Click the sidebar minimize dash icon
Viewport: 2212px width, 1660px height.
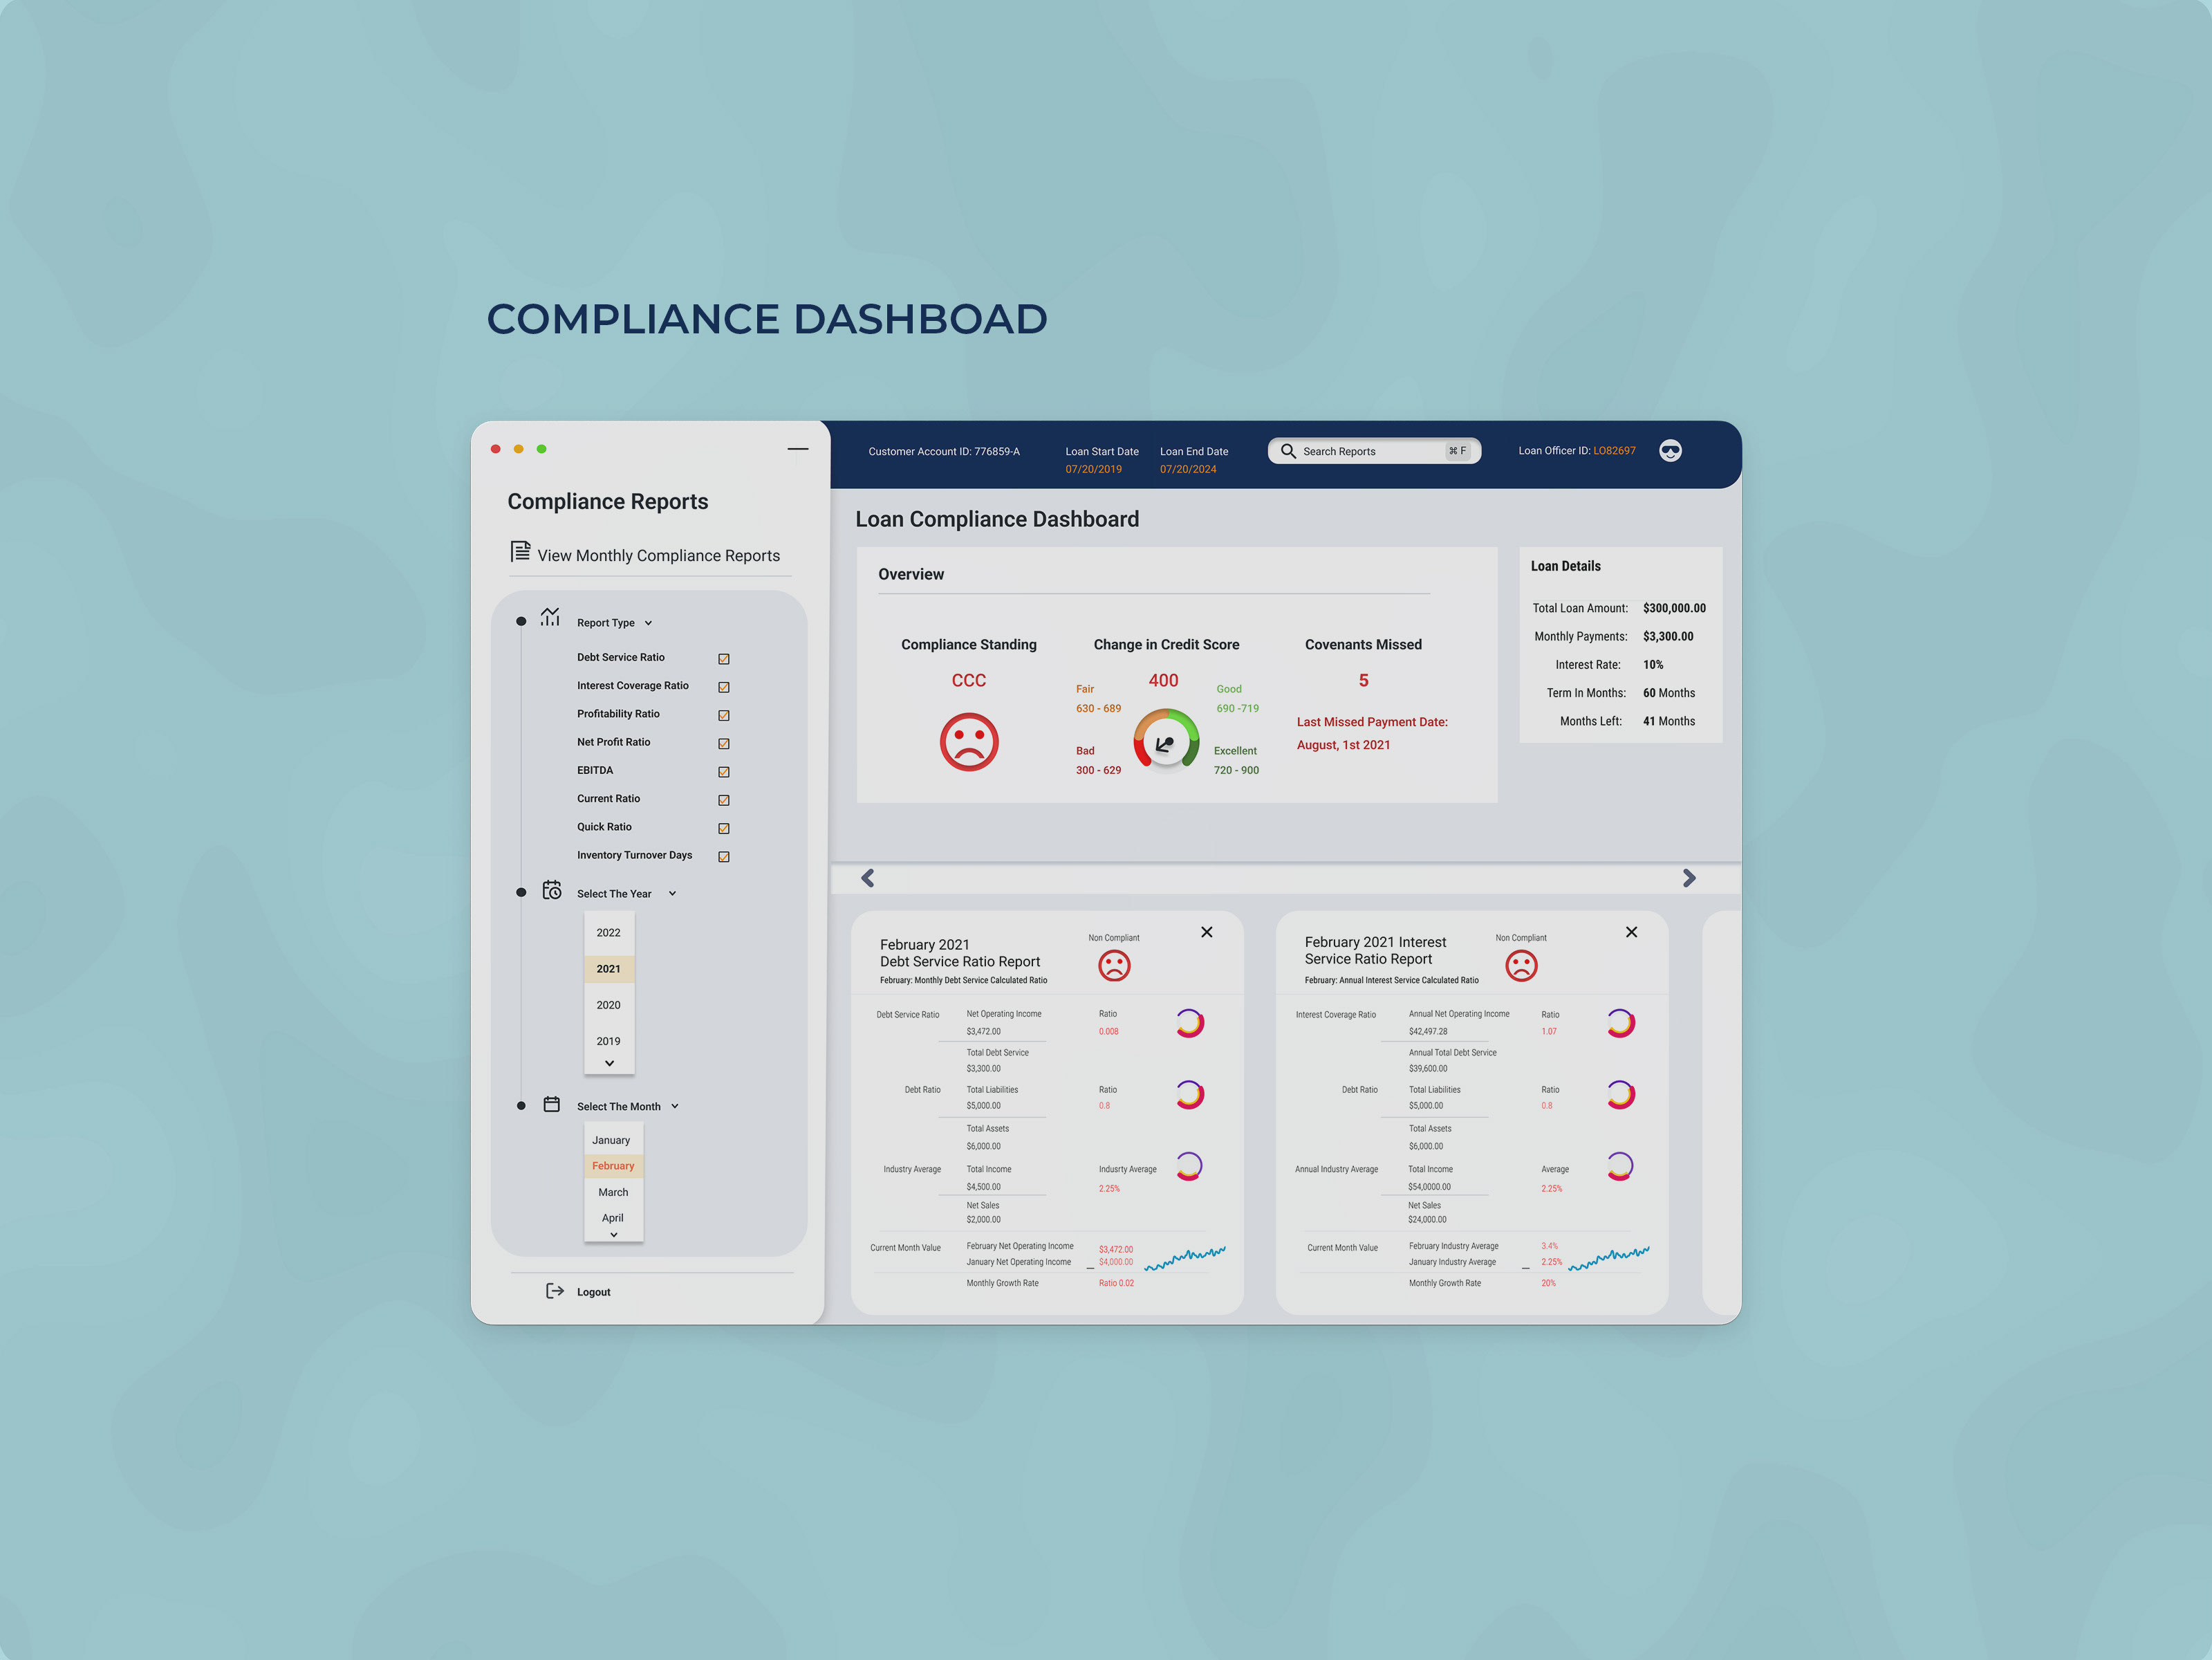pyautogui.click(x=798, y=449)
